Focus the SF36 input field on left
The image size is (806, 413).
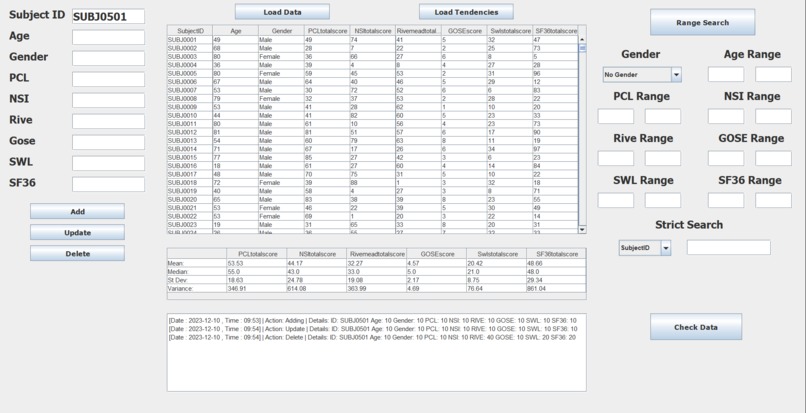(108, 184)
